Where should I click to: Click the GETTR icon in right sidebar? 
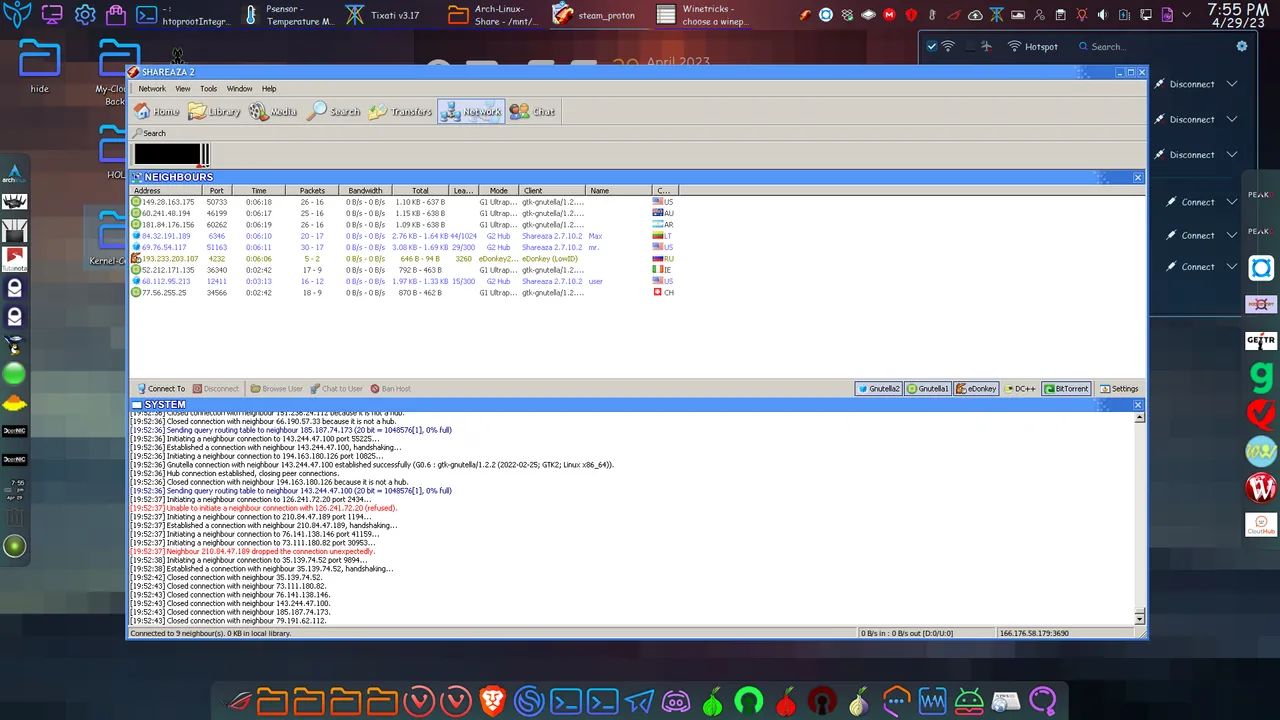pos(1261,340)
